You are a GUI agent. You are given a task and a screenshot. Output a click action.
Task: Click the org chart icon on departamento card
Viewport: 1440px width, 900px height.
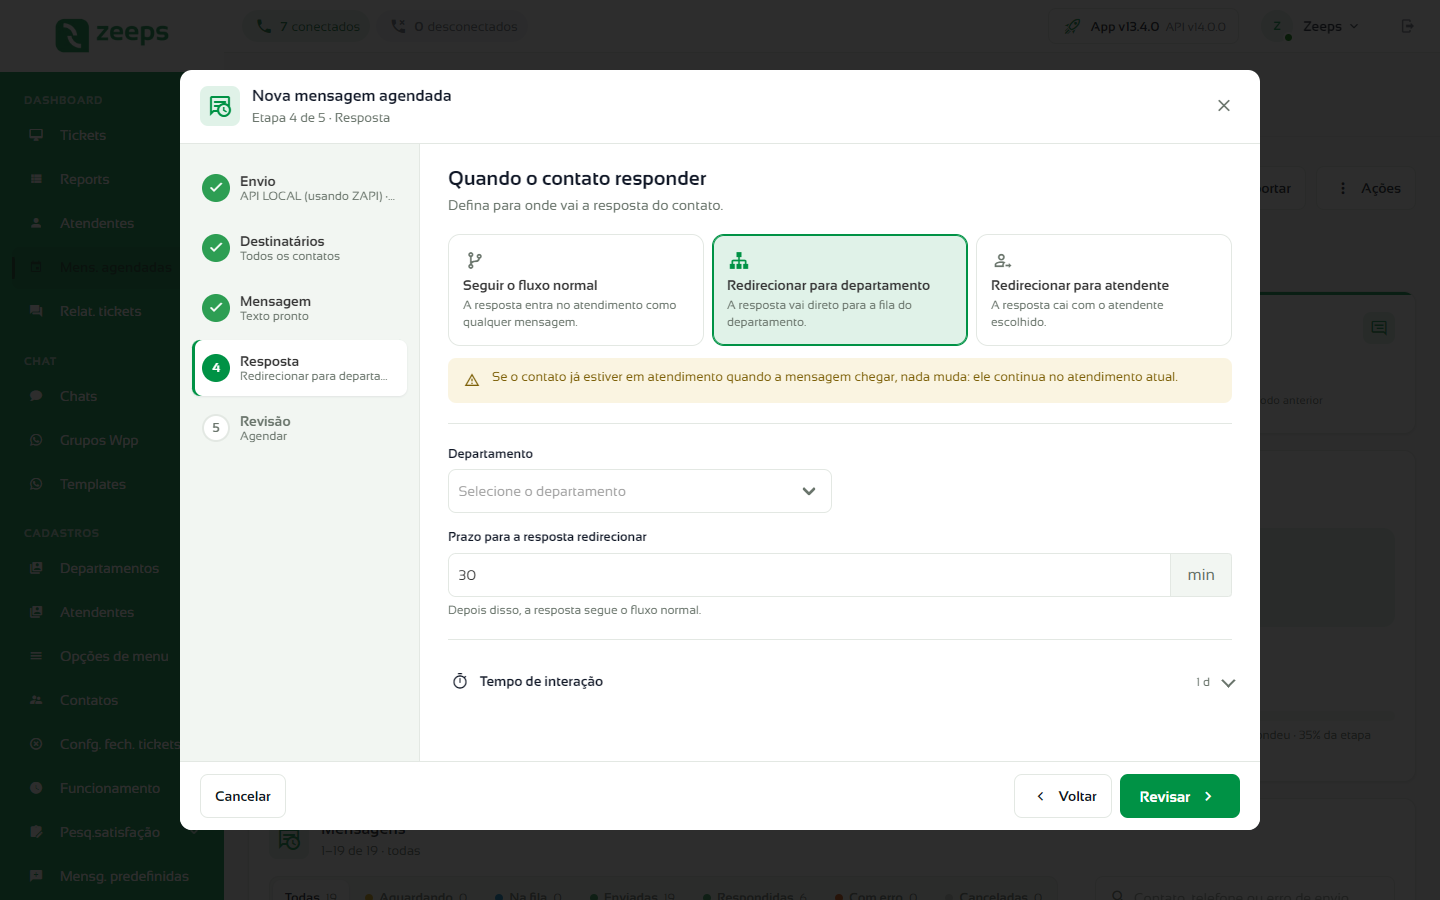[739, 261]
